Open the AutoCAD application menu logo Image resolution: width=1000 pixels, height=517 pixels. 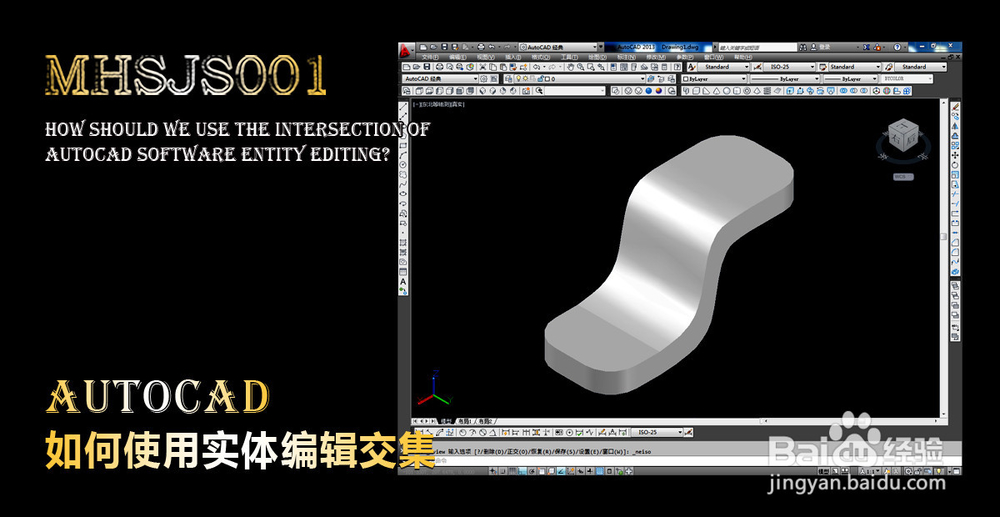[x=405, y=50]
